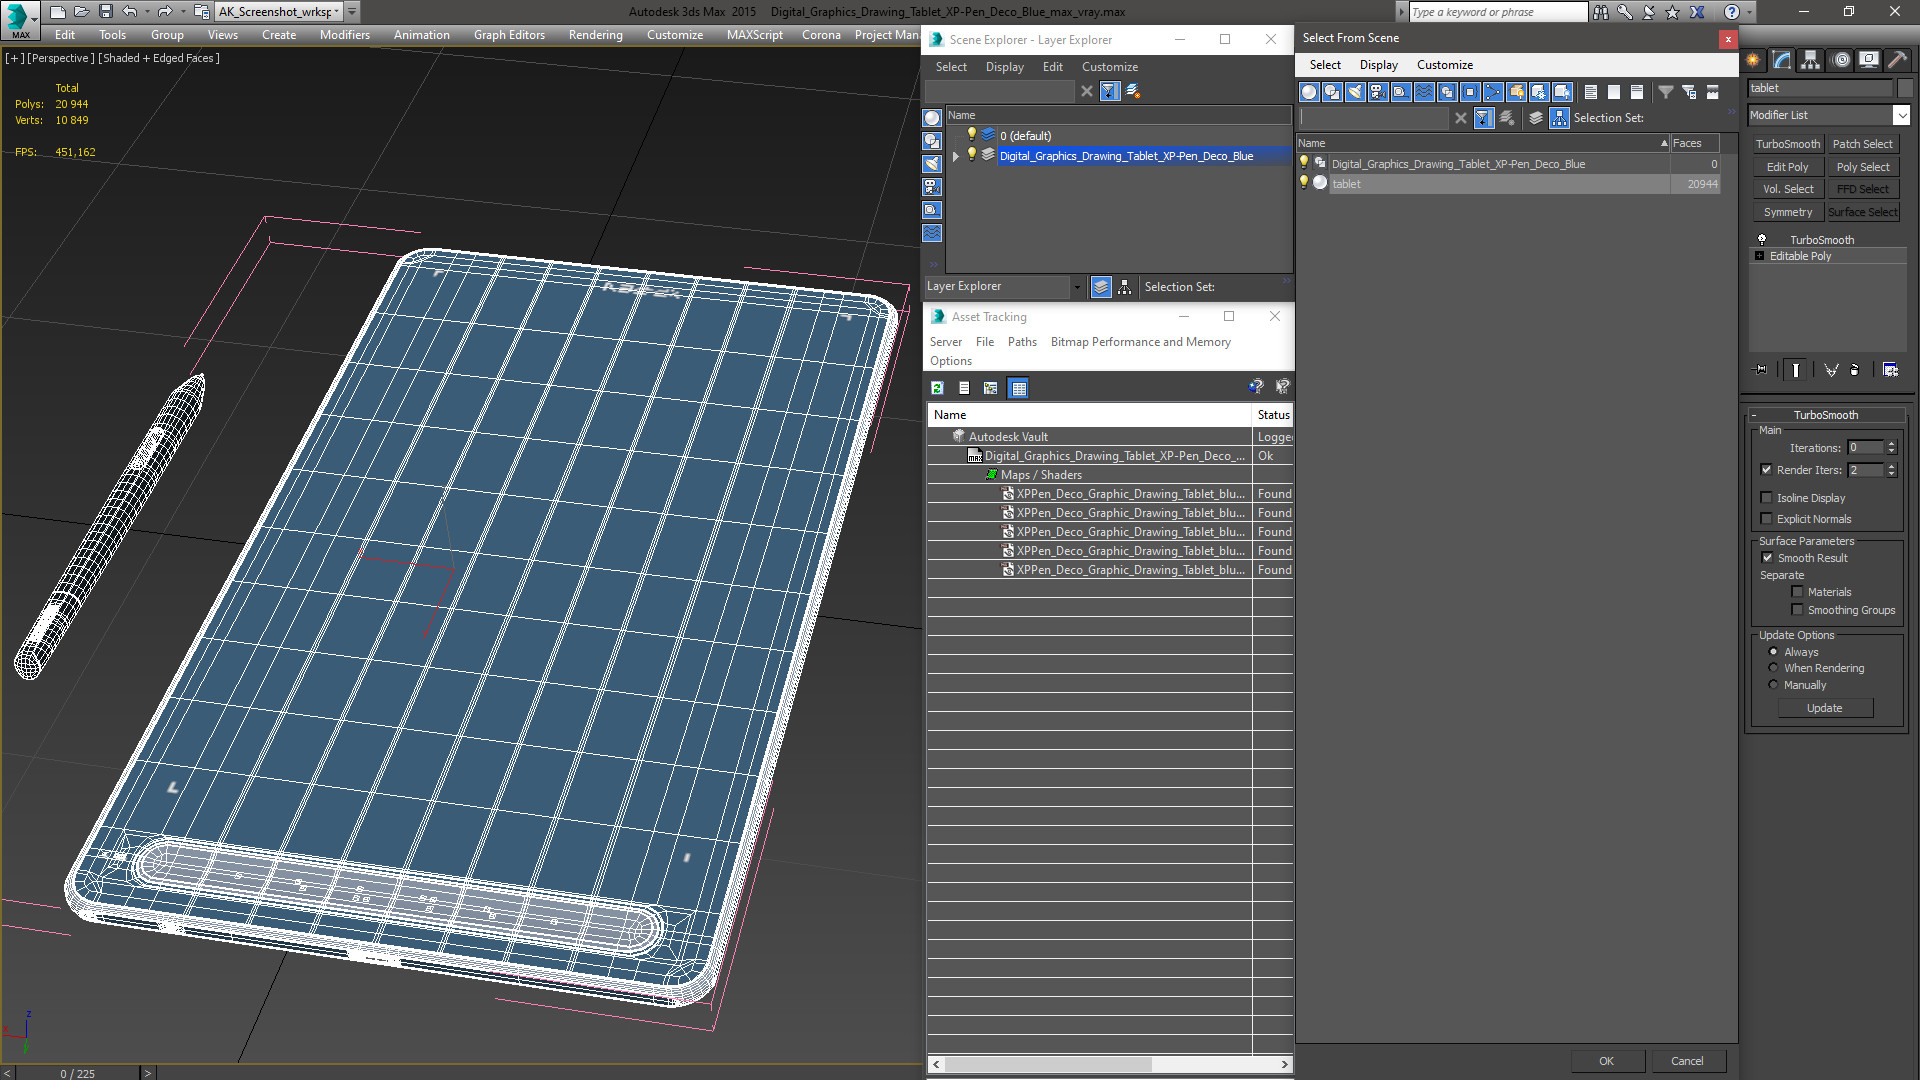This screenshot has height=1080, width=1920.
Task: Click Make Unique icon below modifier stack
Action: point(1831,370)
